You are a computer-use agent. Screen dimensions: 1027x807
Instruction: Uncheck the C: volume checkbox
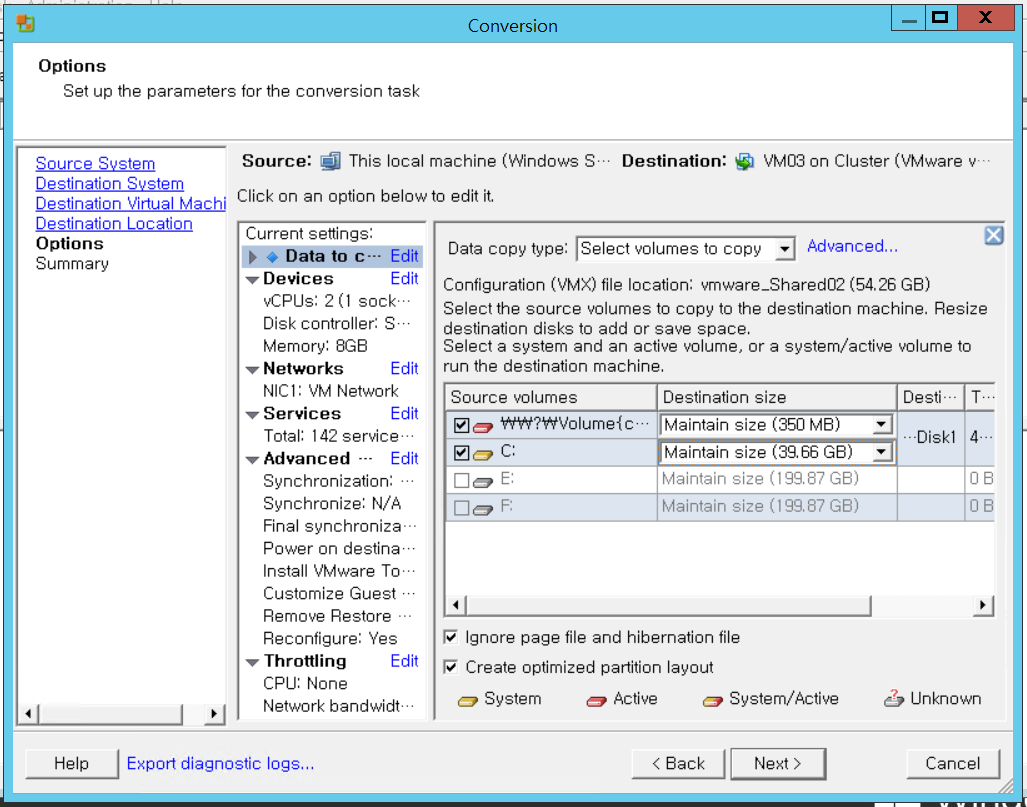pyautogui.click(x=461, y=452)
